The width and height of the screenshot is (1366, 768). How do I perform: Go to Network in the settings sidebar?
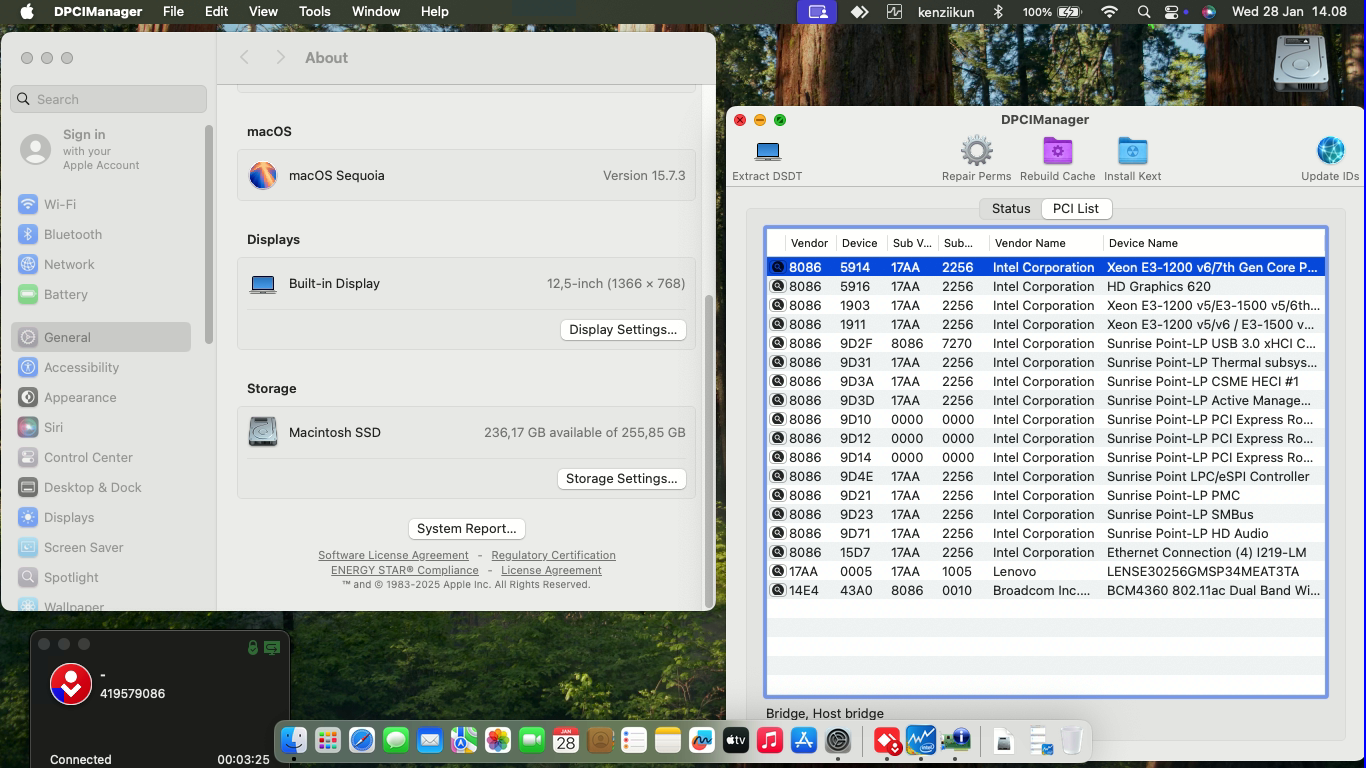tap(101, 264)
